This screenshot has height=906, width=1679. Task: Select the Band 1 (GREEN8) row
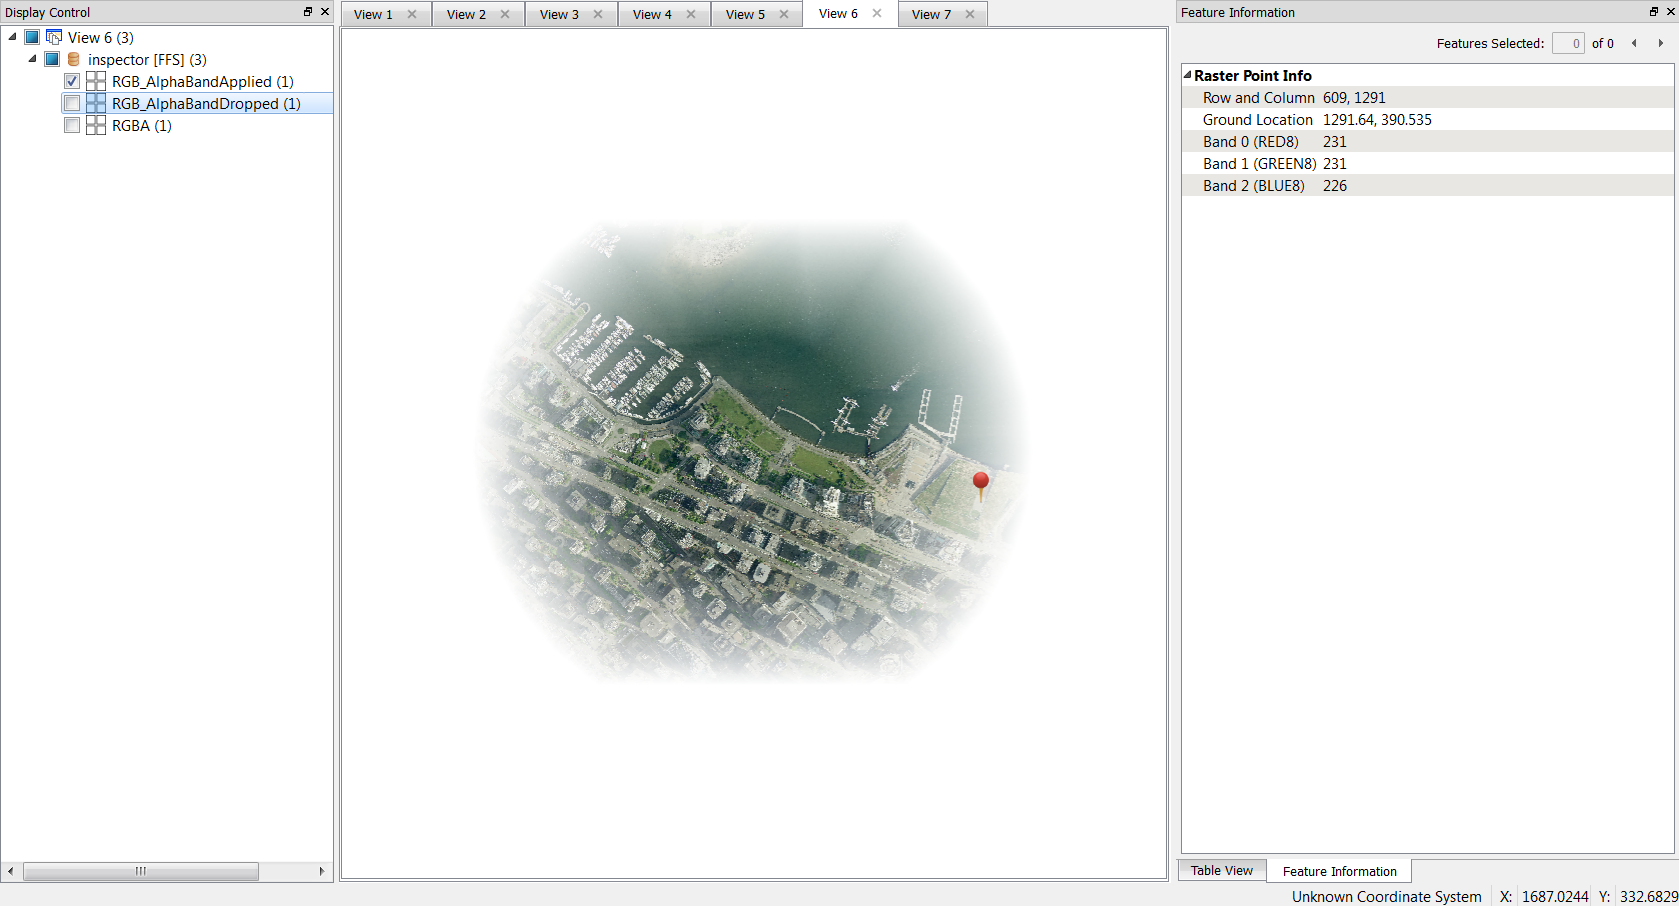tap(1427, 163)
